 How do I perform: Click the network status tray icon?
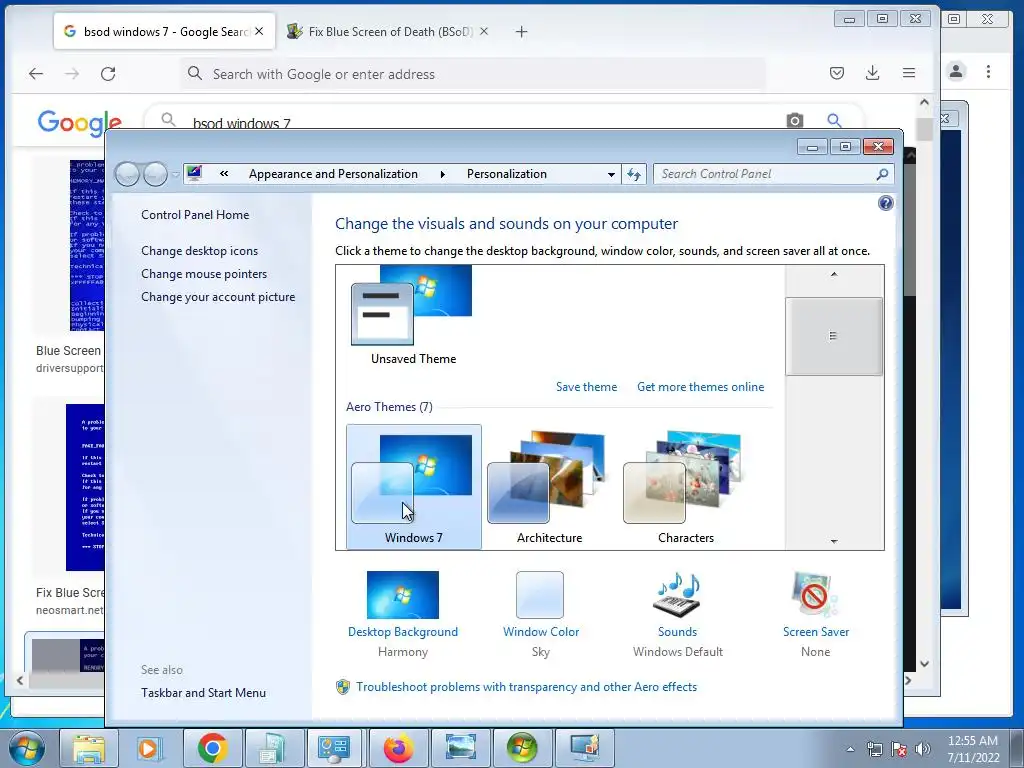point(874,749)
